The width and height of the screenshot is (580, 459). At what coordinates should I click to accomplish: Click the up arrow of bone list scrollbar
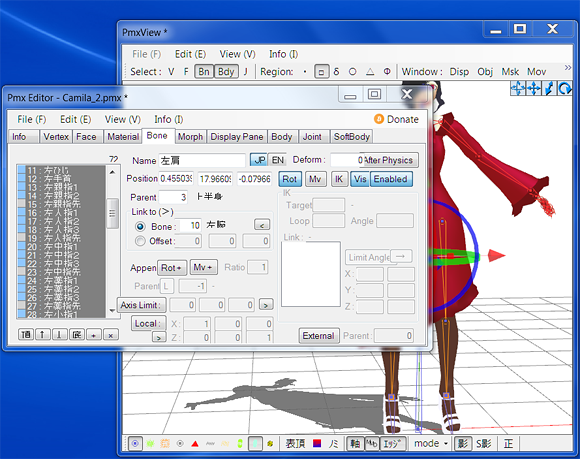click(112, 172)
